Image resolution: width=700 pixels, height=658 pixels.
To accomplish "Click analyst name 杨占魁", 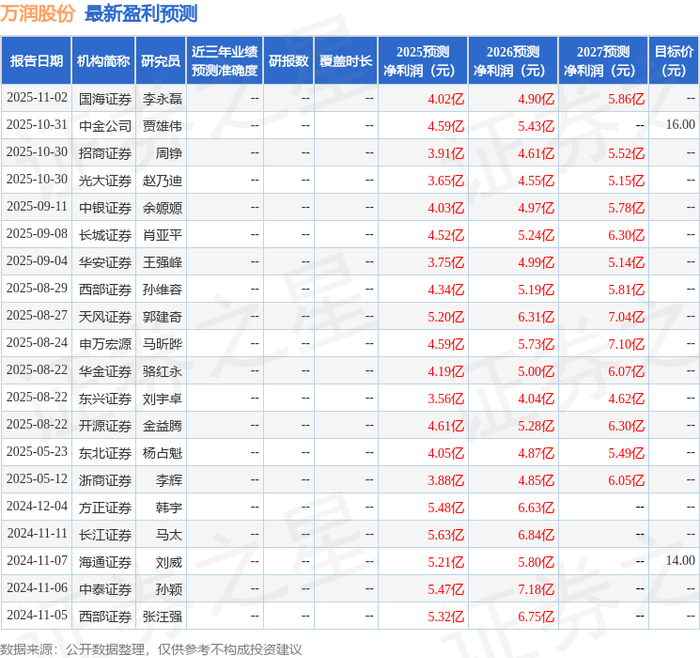I will click(x=162, y=452).
